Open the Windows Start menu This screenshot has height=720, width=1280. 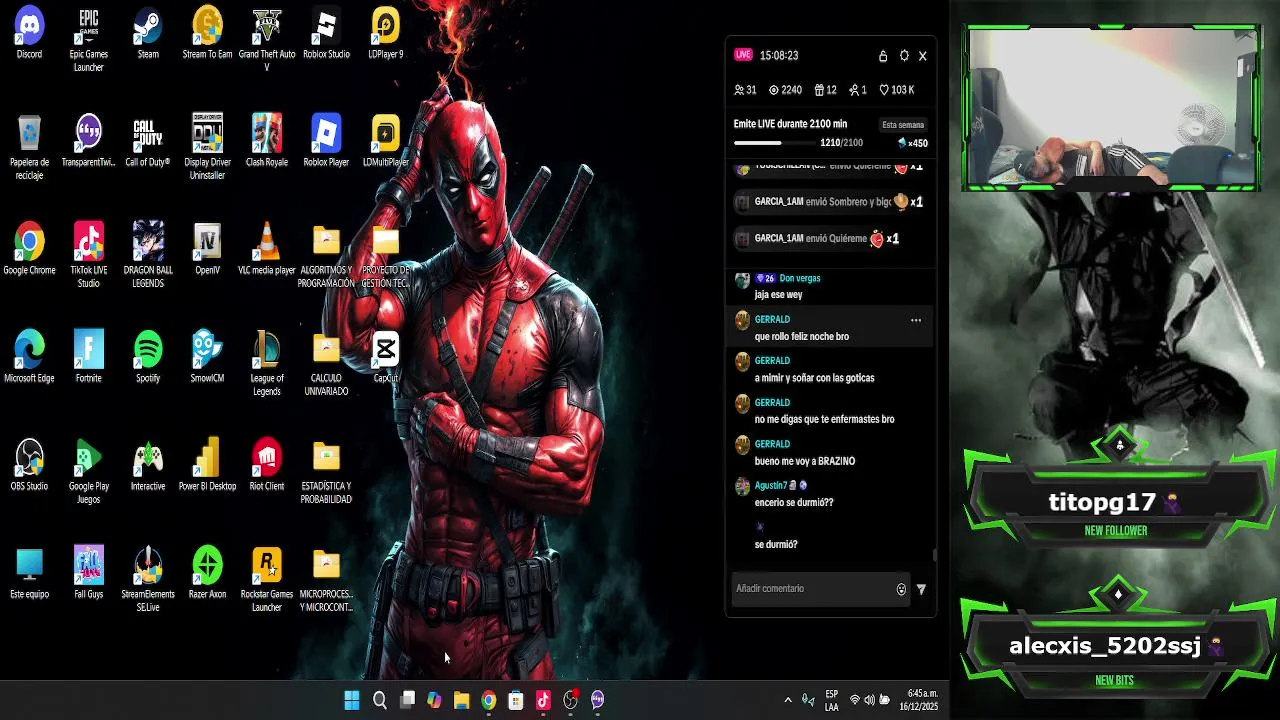point(352,700)
